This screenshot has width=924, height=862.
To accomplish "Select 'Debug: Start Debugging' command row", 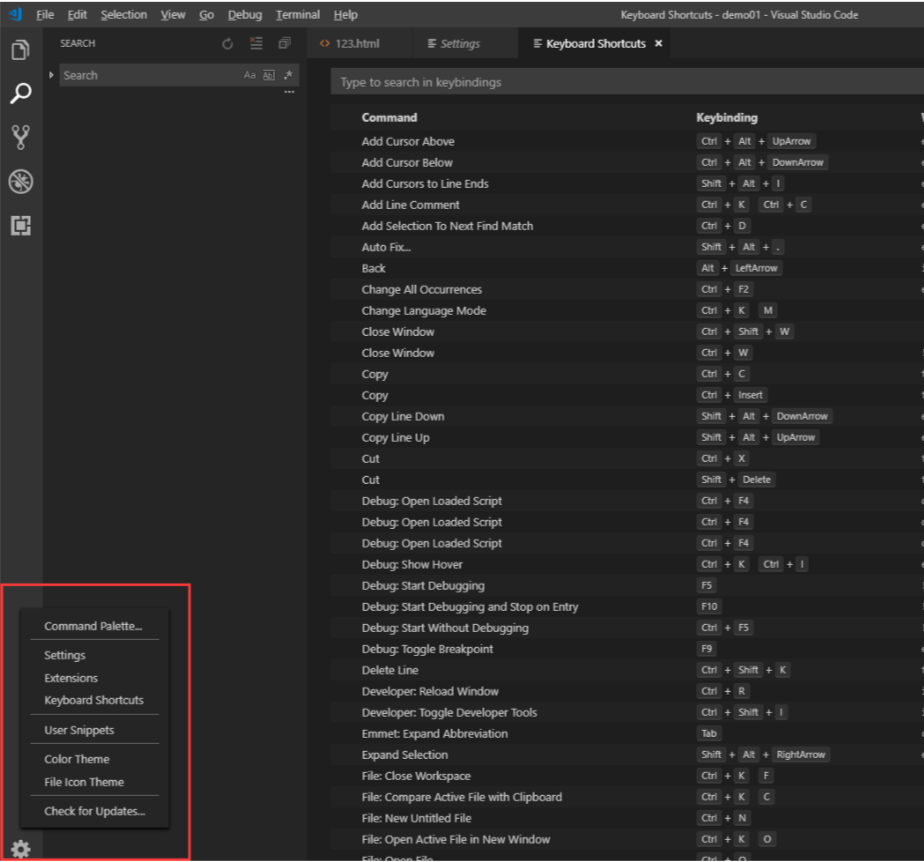I will (627, 586).
